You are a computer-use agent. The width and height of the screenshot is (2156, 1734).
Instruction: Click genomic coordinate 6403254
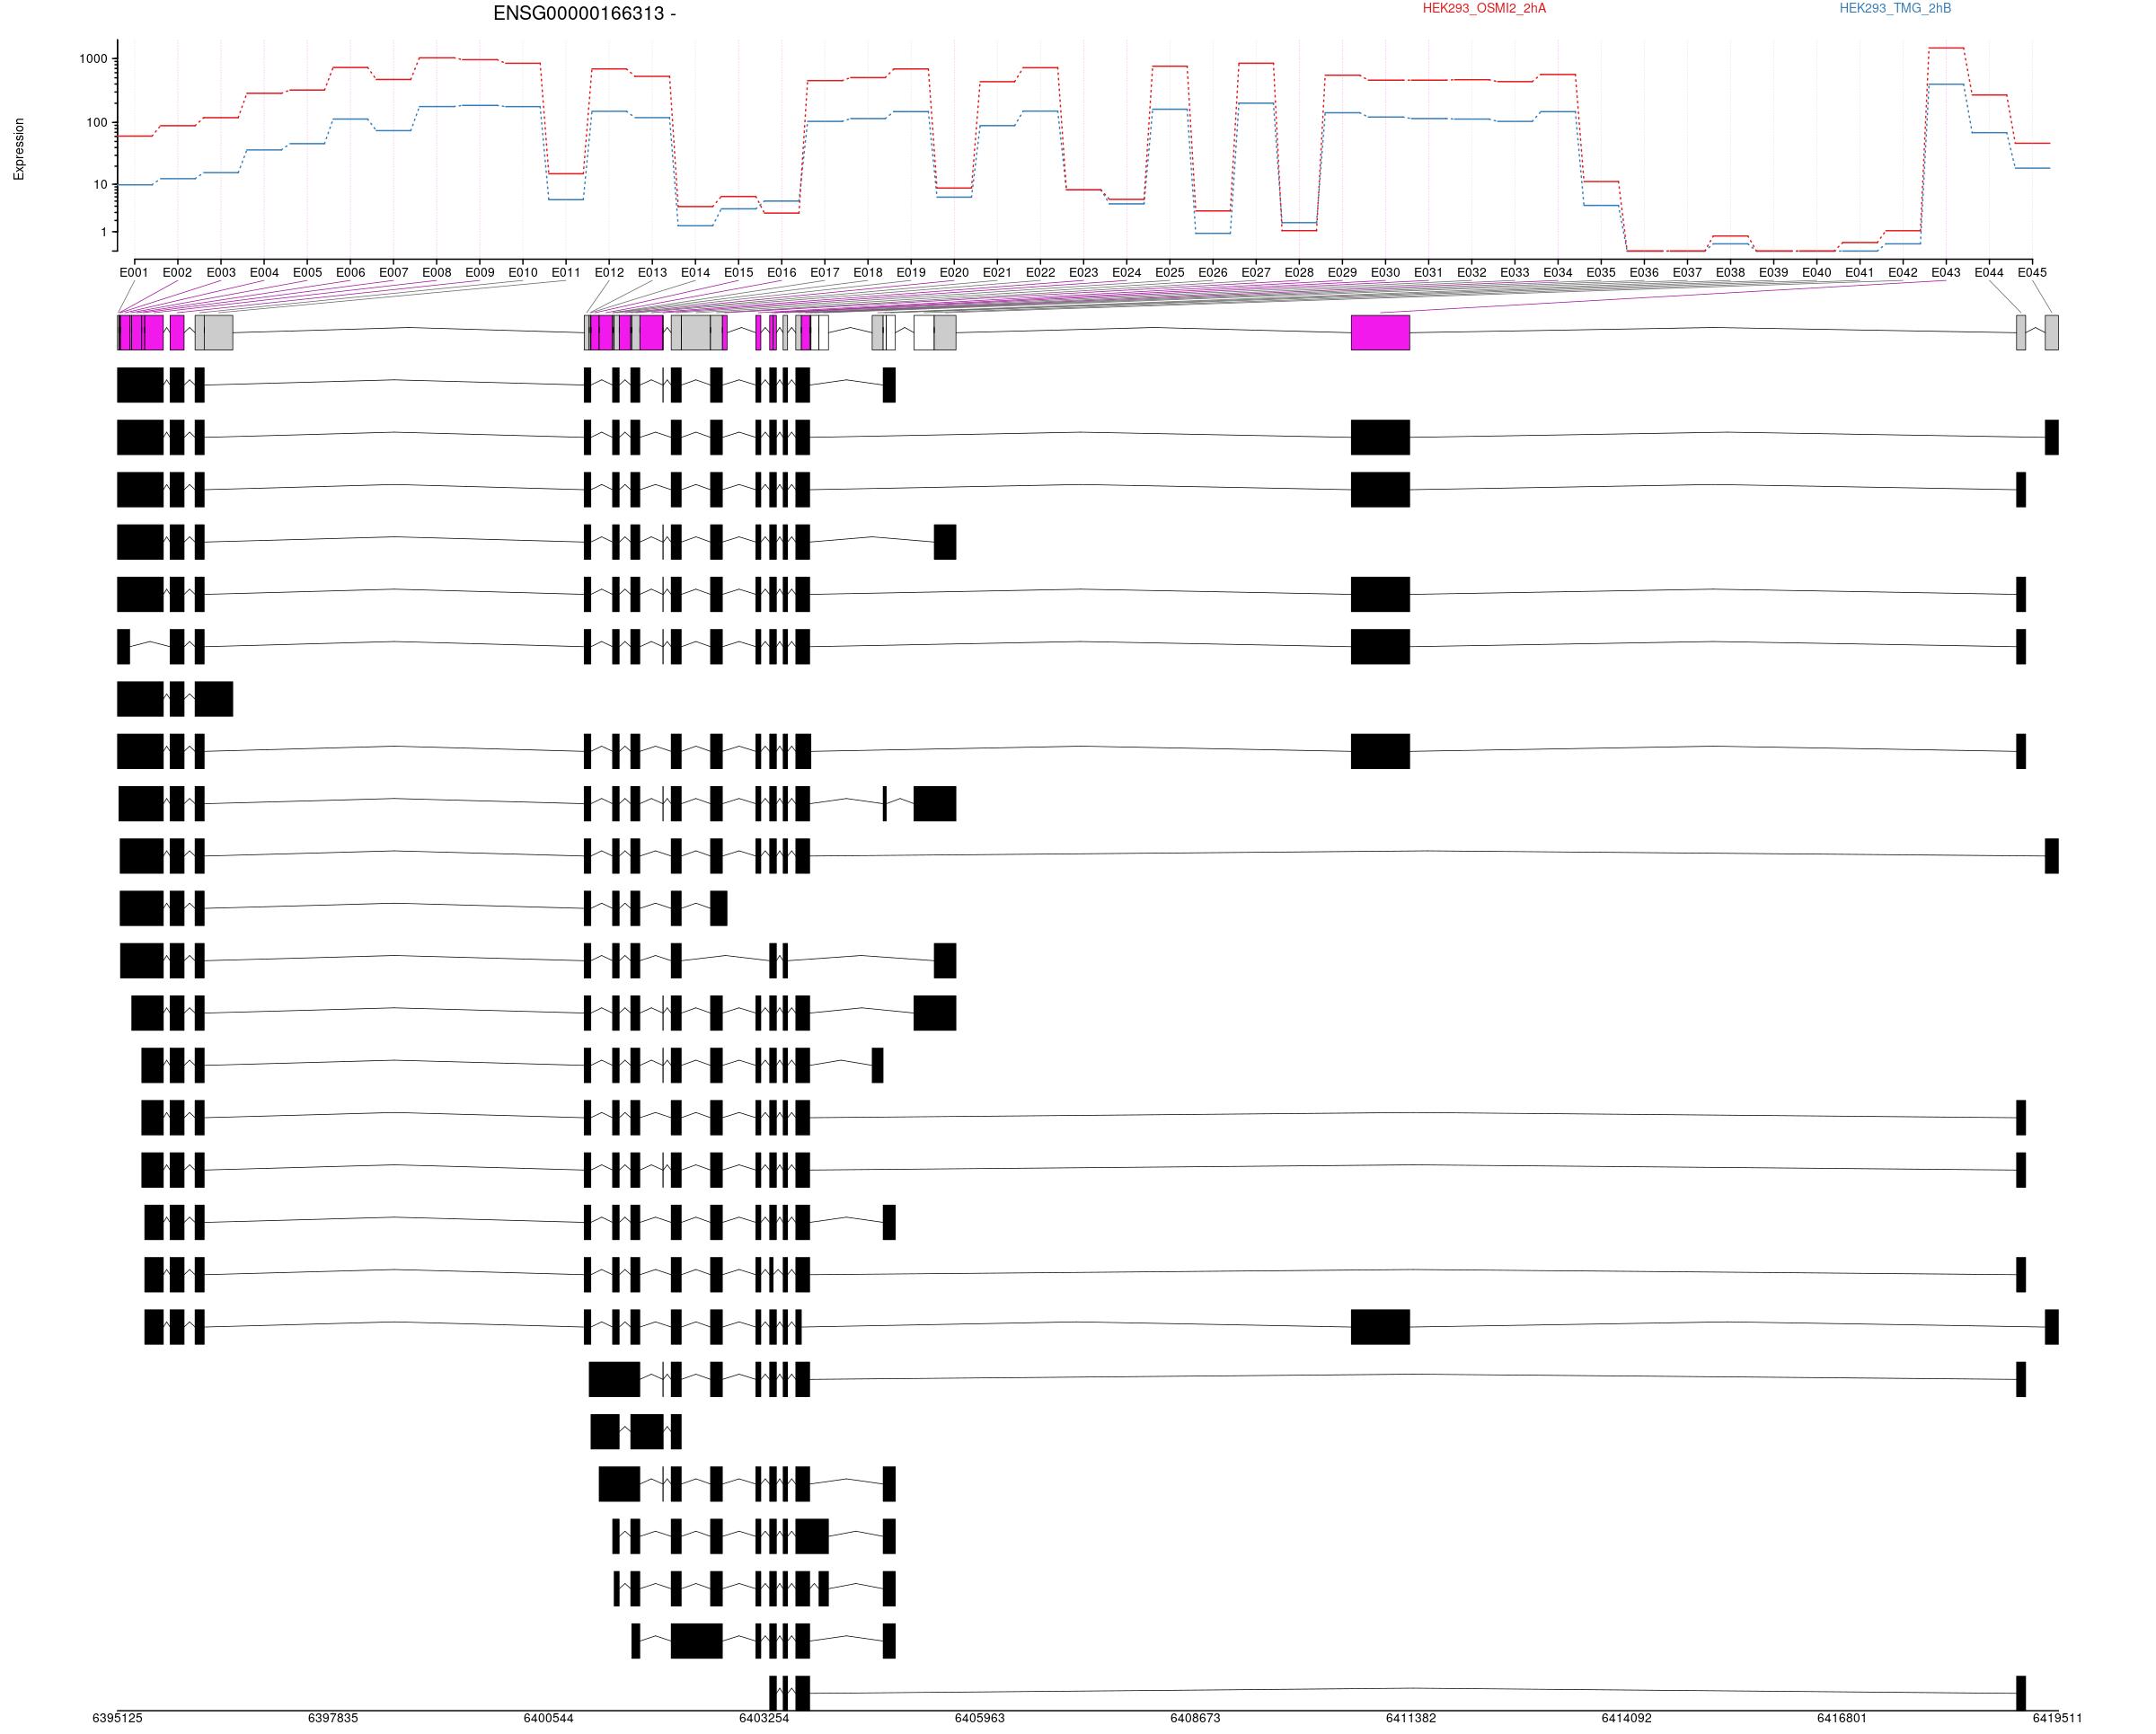point(764,1718)
